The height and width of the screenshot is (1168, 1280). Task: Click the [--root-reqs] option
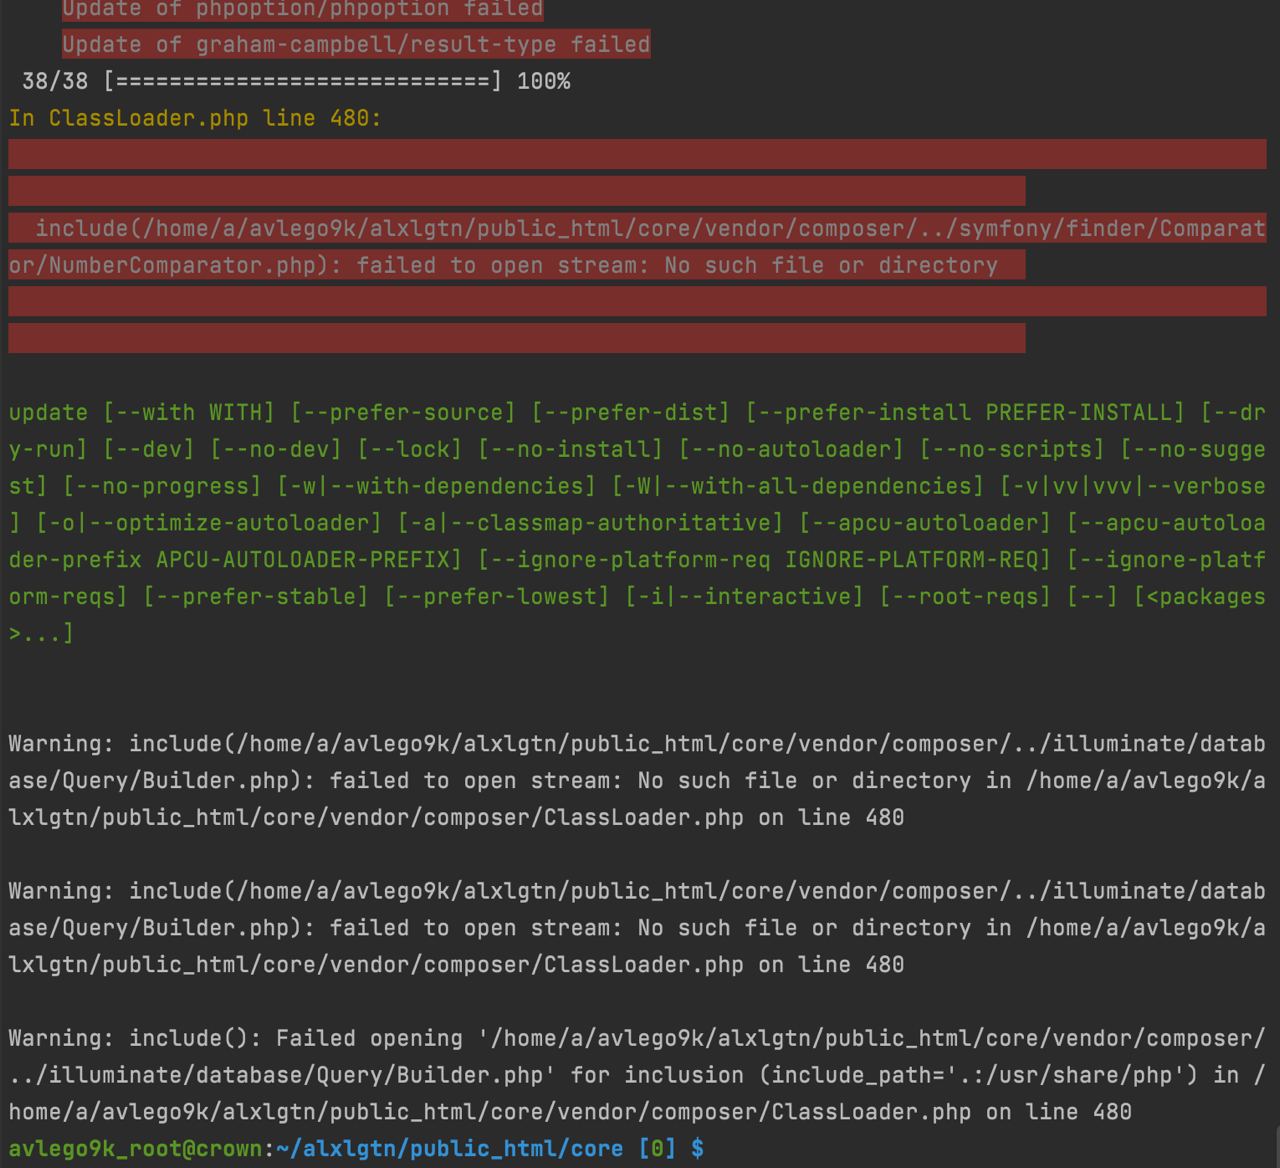pos(965,597)
